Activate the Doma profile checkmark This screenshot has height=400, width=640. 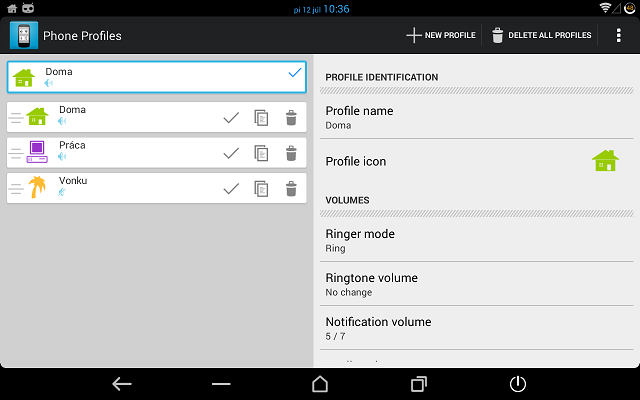(x=231, y=118)
